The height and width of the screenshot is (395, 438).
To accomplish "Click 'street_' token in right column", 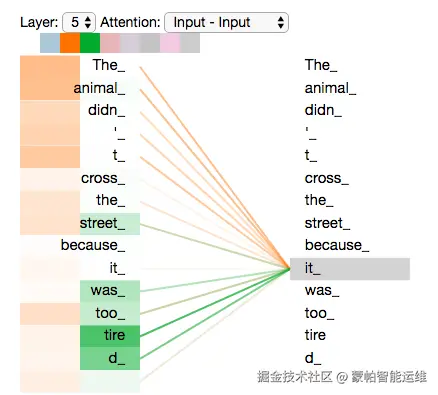I will [327, 223].
